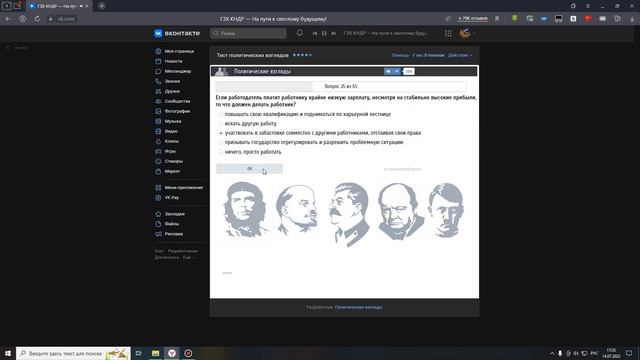The height and width of the screenshot is (360, 640).
Task: Open Yandex Browser on the taskbar
Action: click(x=172, y=353)
